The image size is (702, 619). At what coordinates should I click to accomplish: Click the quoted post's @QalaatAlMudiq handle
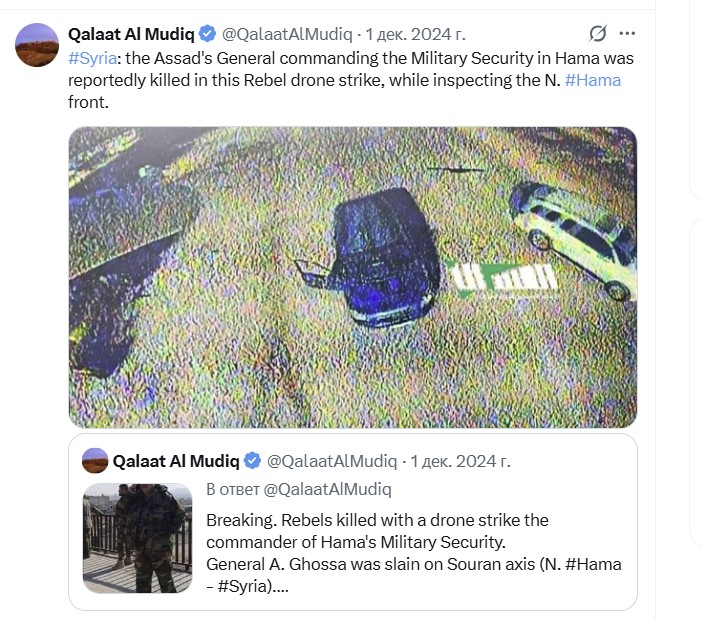click(x=332, y=461)
